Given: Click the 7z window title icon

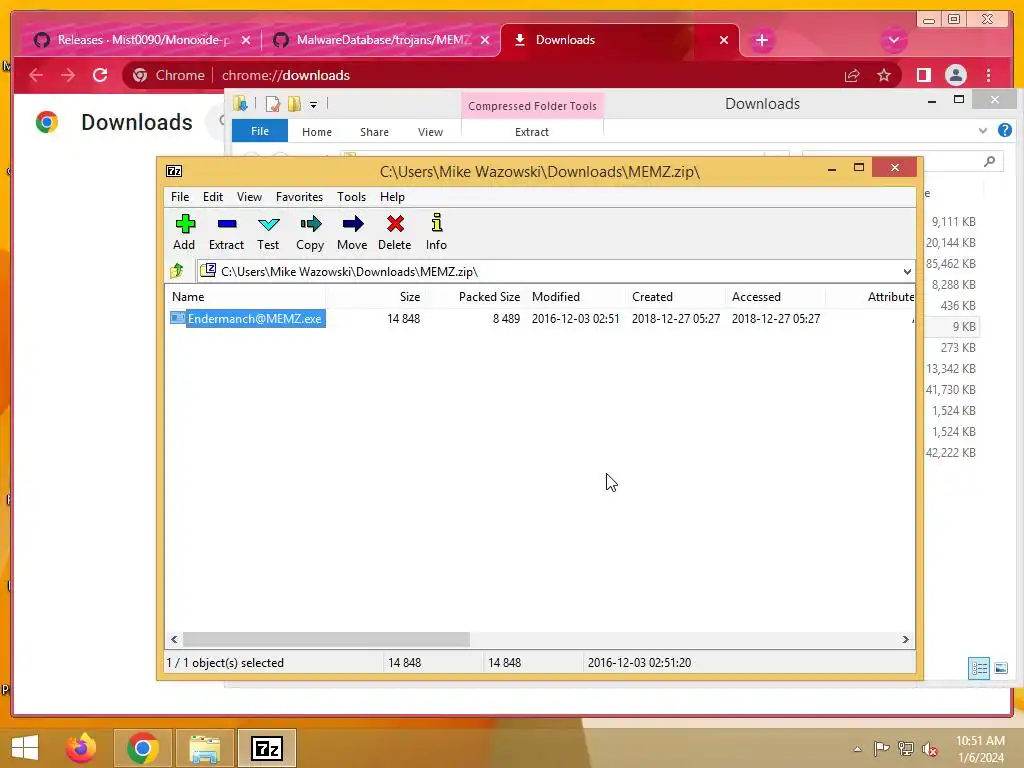Looking at the screenshot, I should coord(174,171).
